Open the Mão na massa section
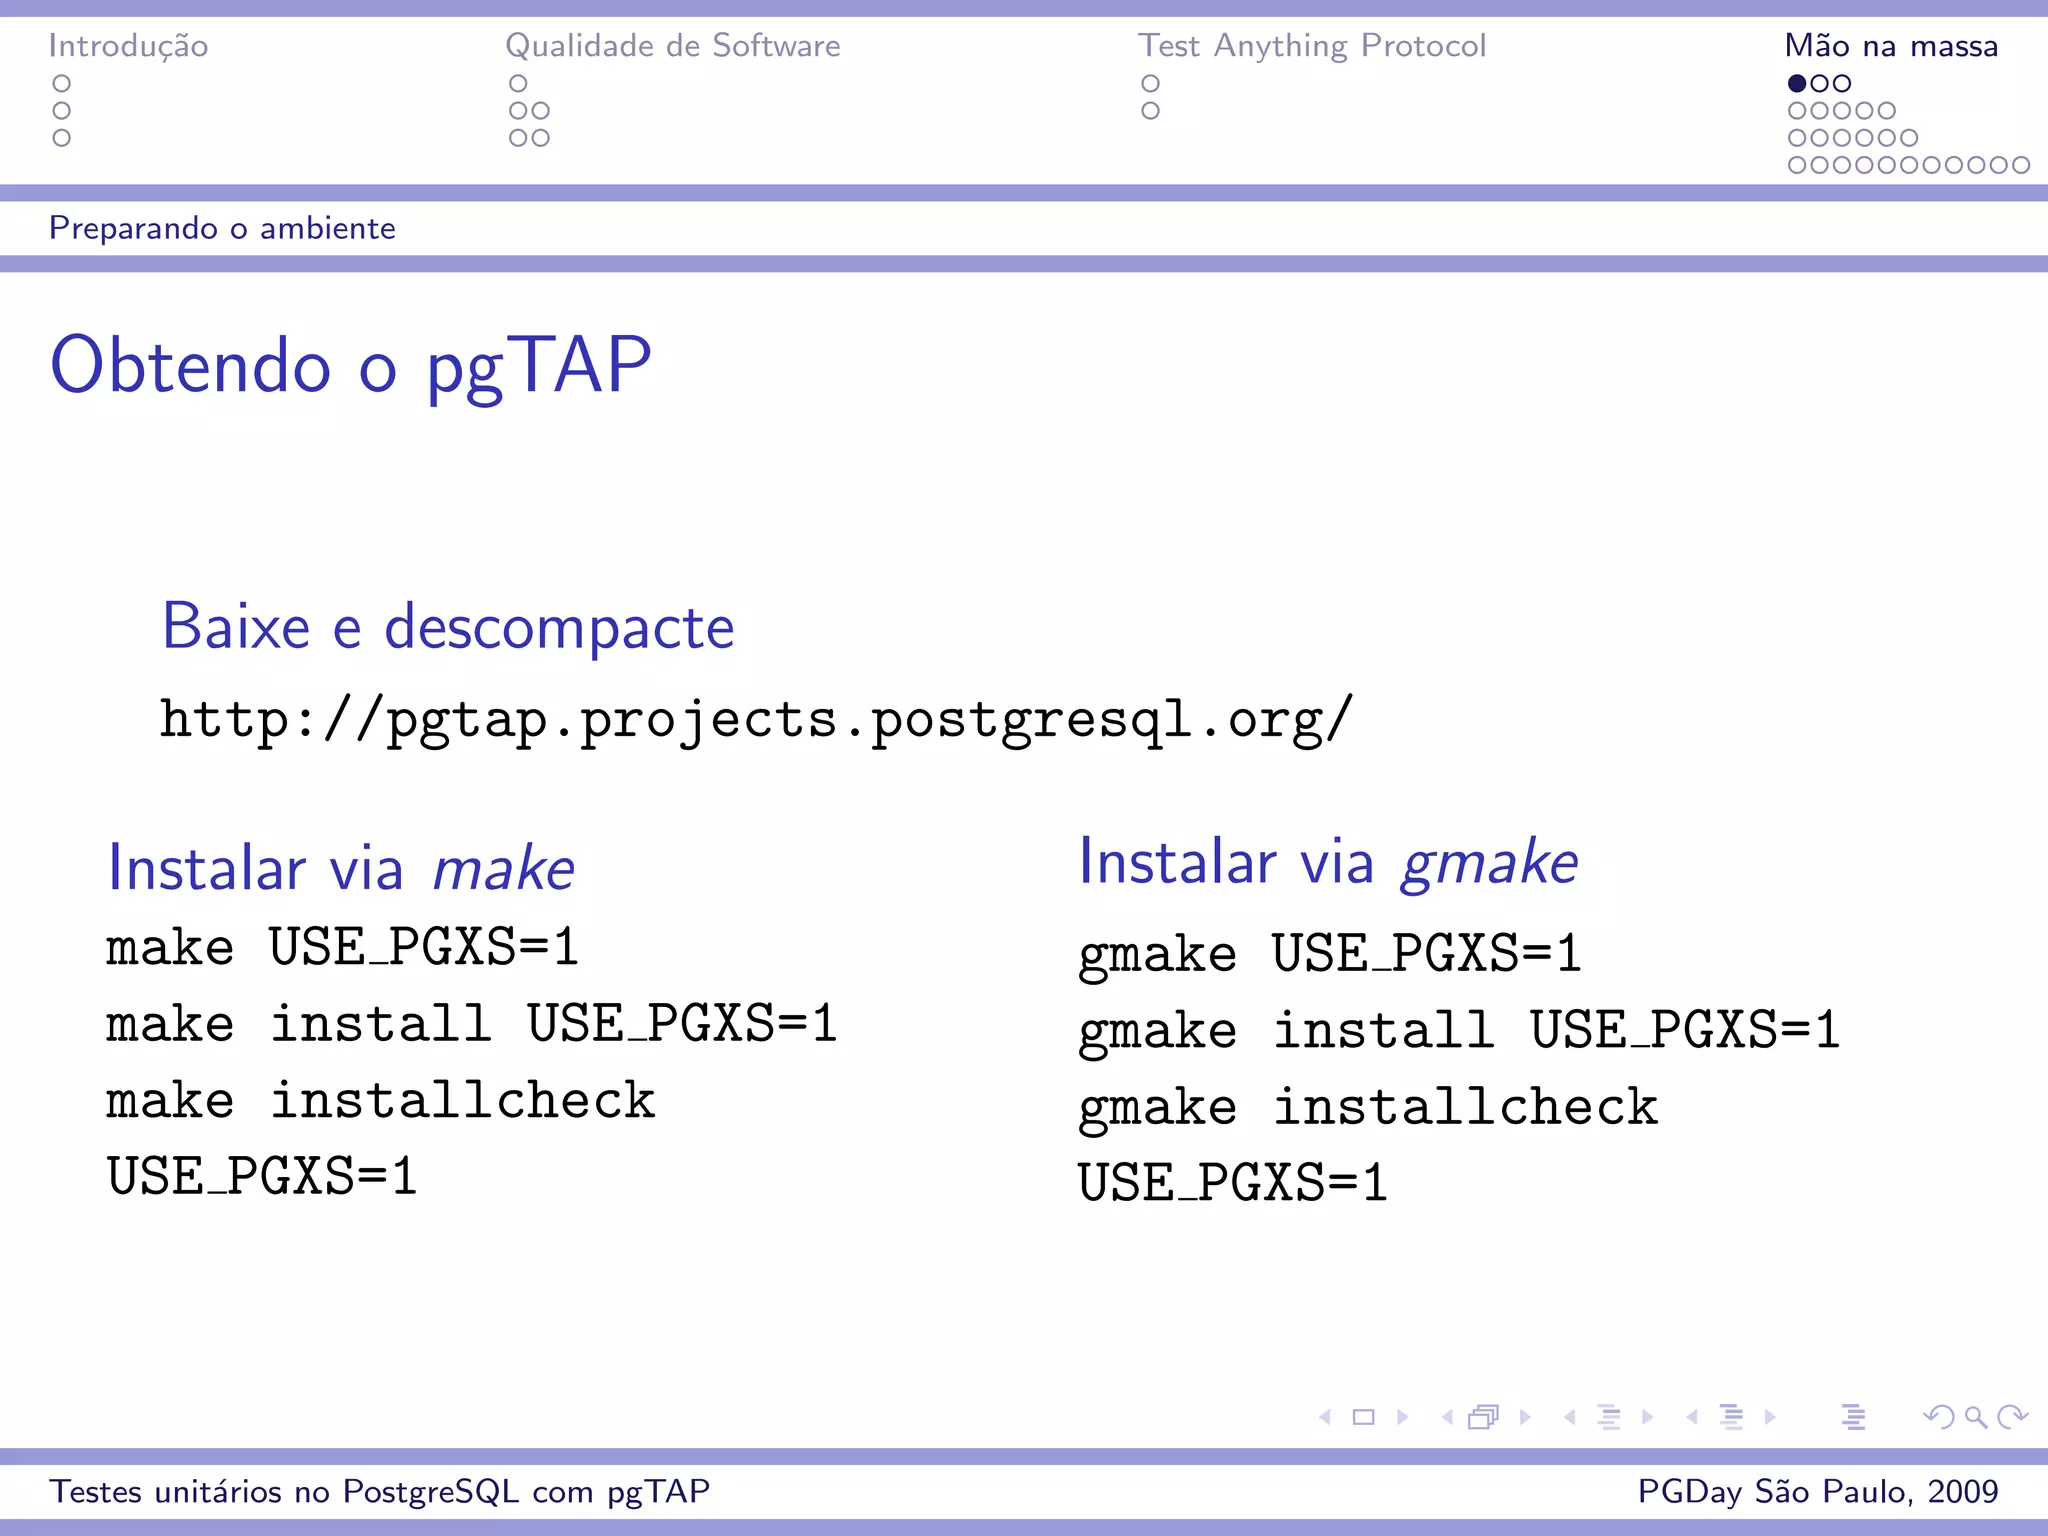Screen dimensions: 2048x1536 1892,46
